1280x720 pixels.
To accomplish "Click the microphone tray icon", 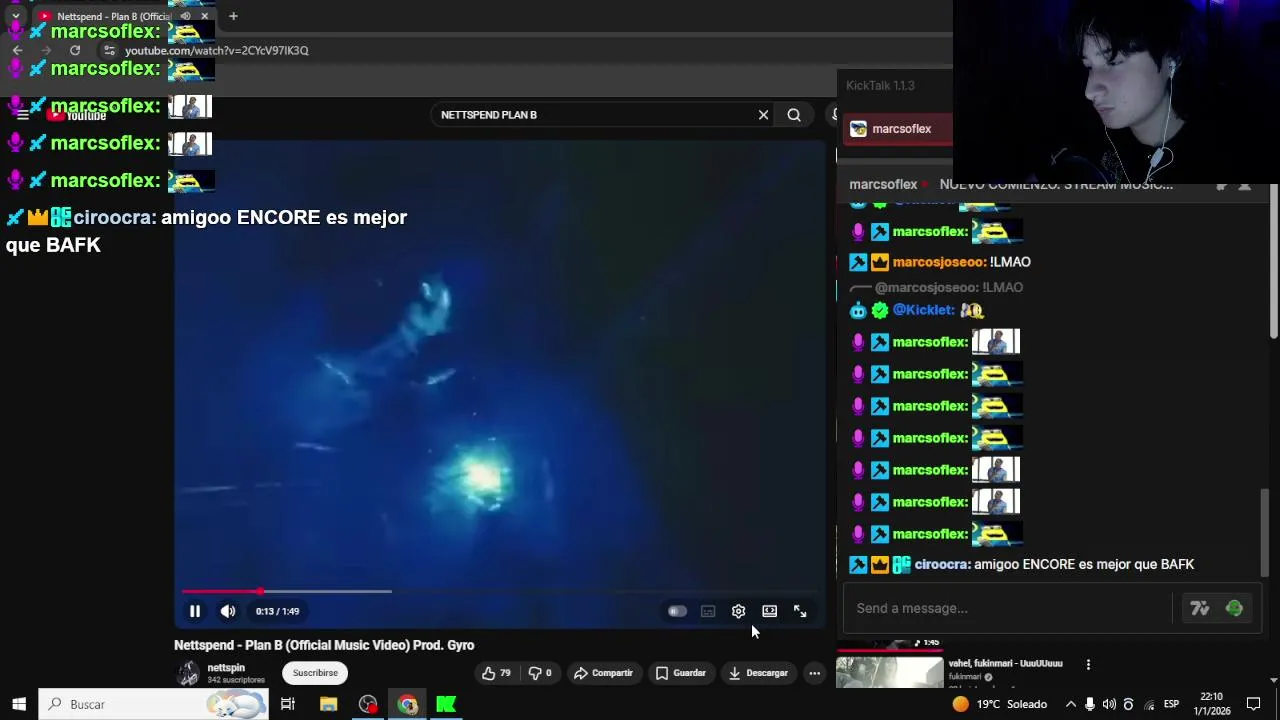I will pyautogui.click(x=1090, y=704).
